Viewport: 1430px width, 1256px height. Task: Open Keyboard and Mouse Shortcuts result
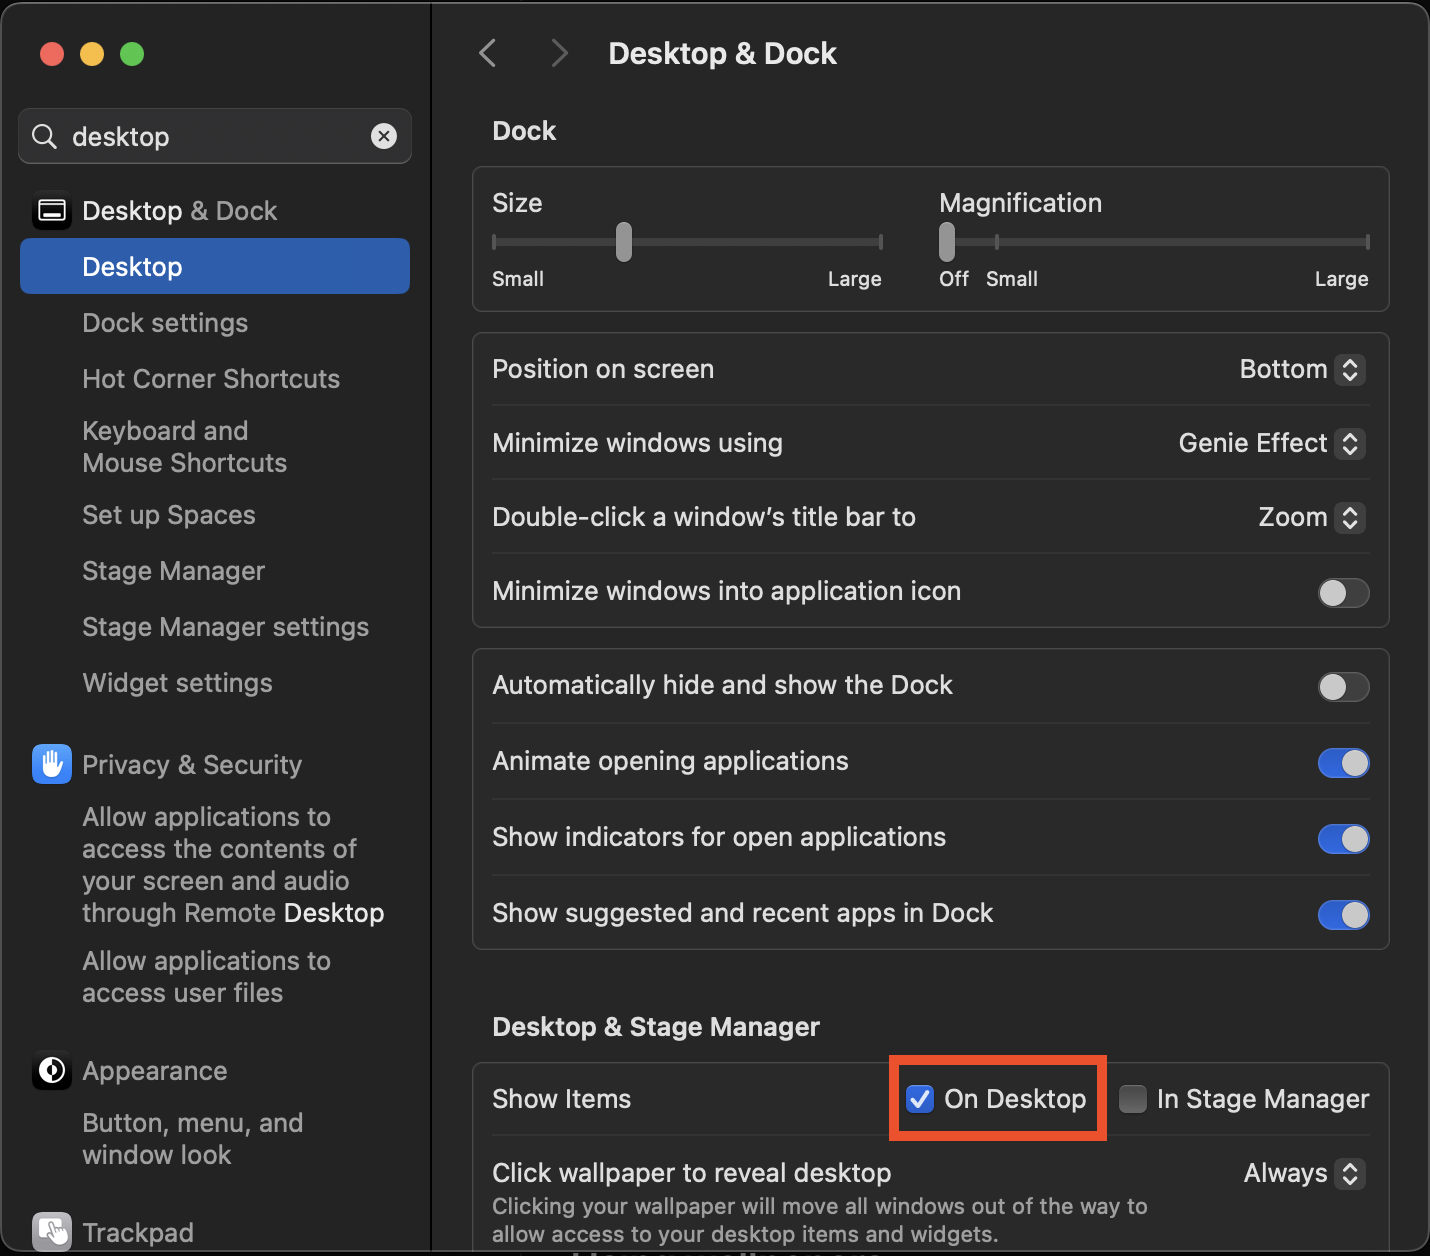(184, 447)
